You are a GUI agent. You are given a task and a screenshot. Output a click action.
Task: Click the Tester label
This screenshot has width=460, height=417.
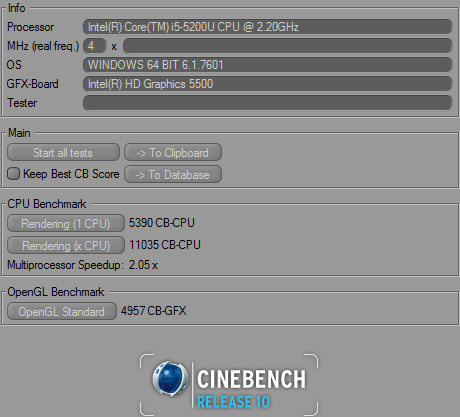[x=22, y=103]
